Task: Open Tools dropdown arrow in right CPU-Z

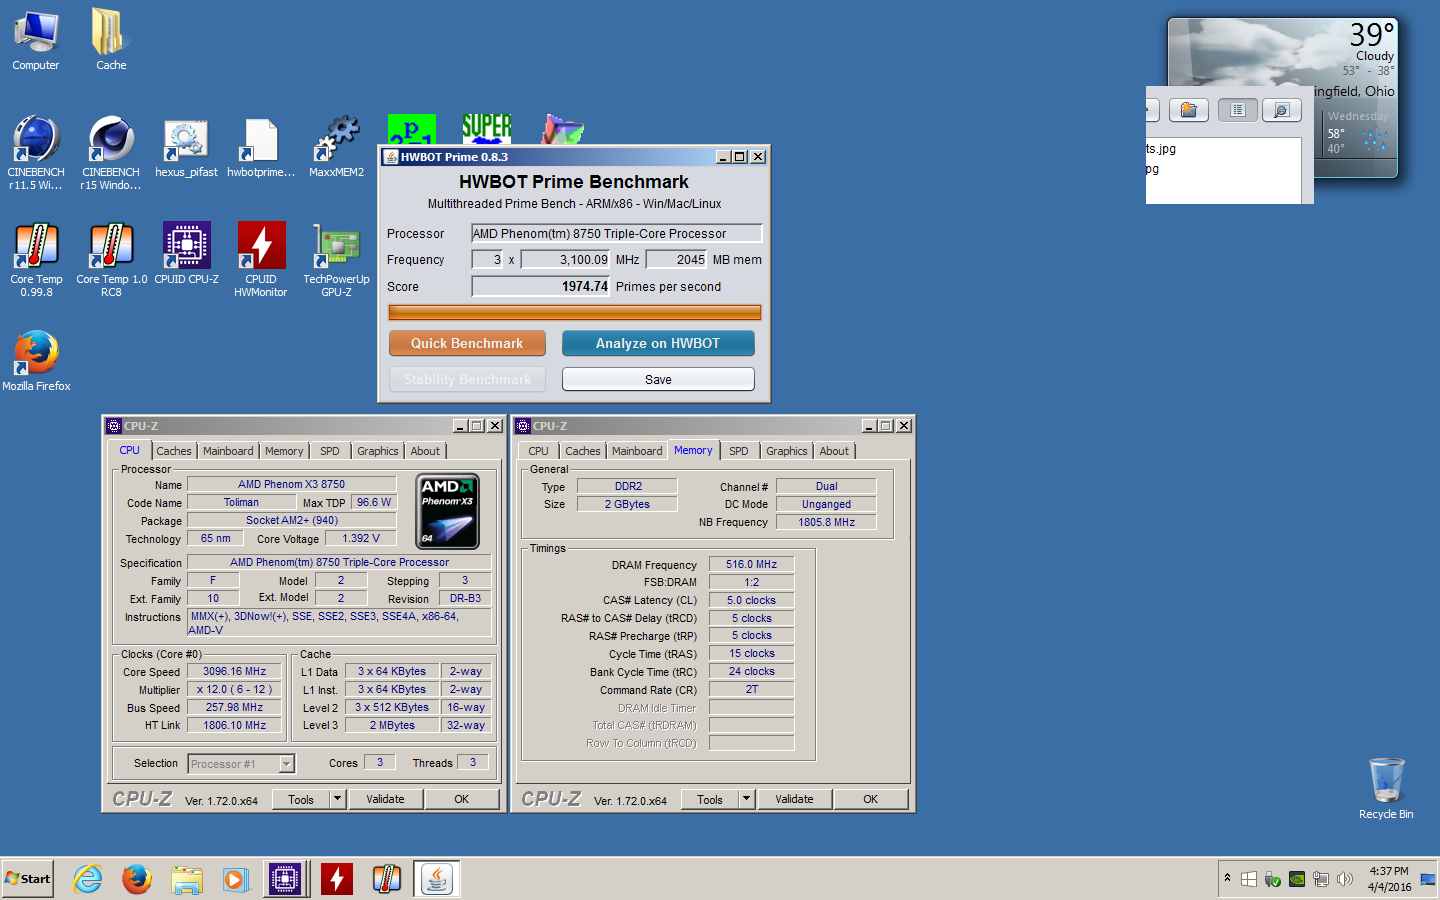Action: (746, 799)
